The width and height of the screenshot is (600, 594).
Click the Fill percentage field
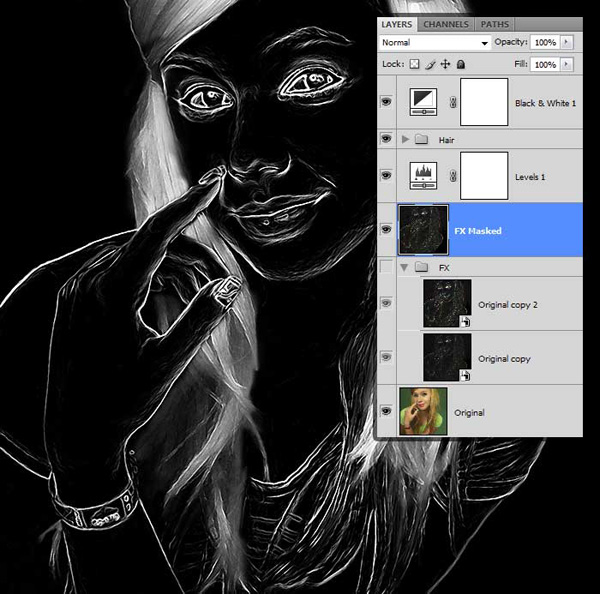544,64
